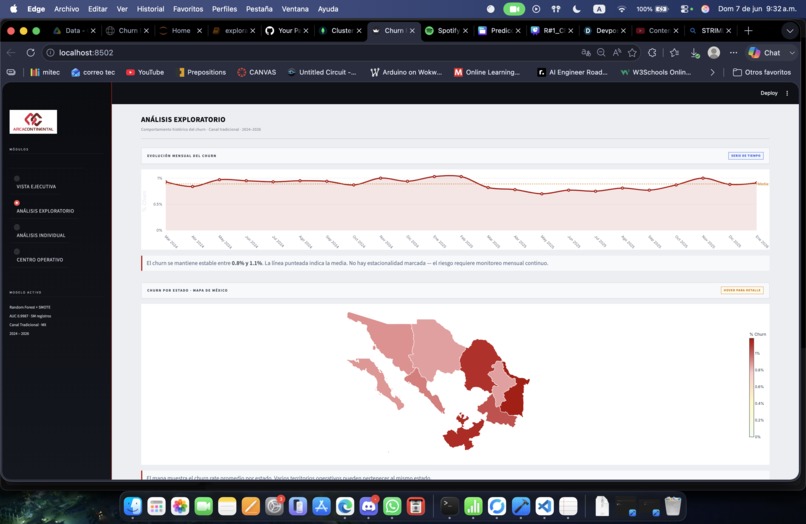Open the CANVAS bookmark link
The height and width of the screenshot is (524, 806).
(257, 73)
